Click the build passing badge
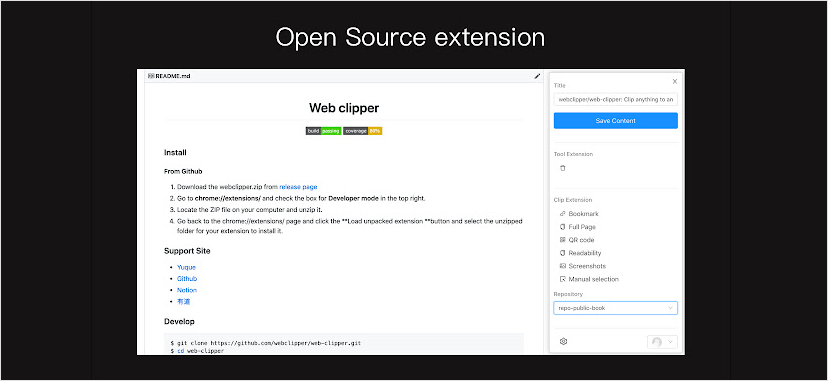The height and width of the screenshot is (381, 828). click(323, 130)
